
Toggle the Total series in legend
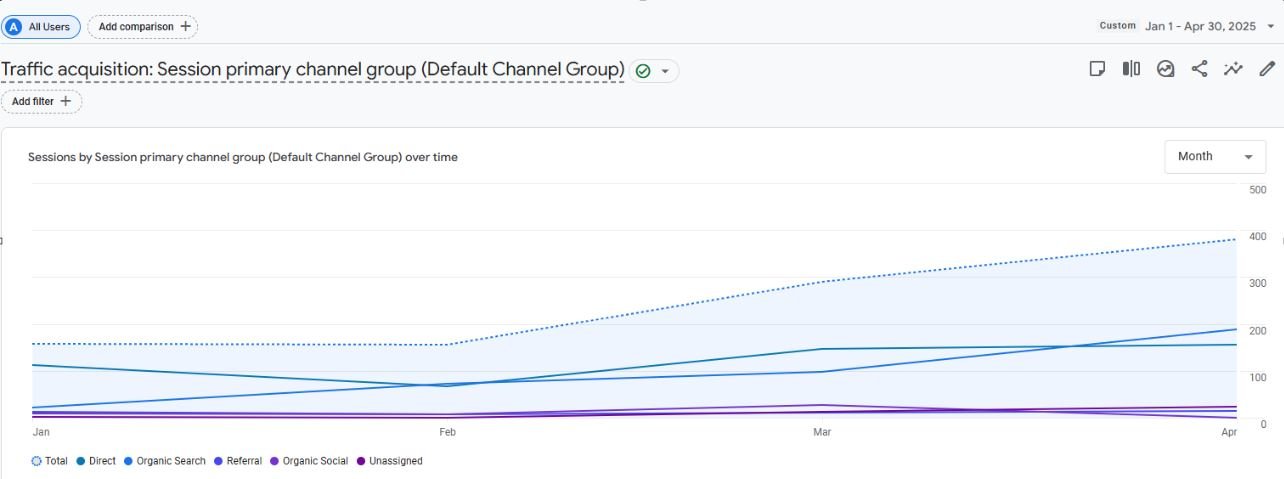(x=50, y=461)
